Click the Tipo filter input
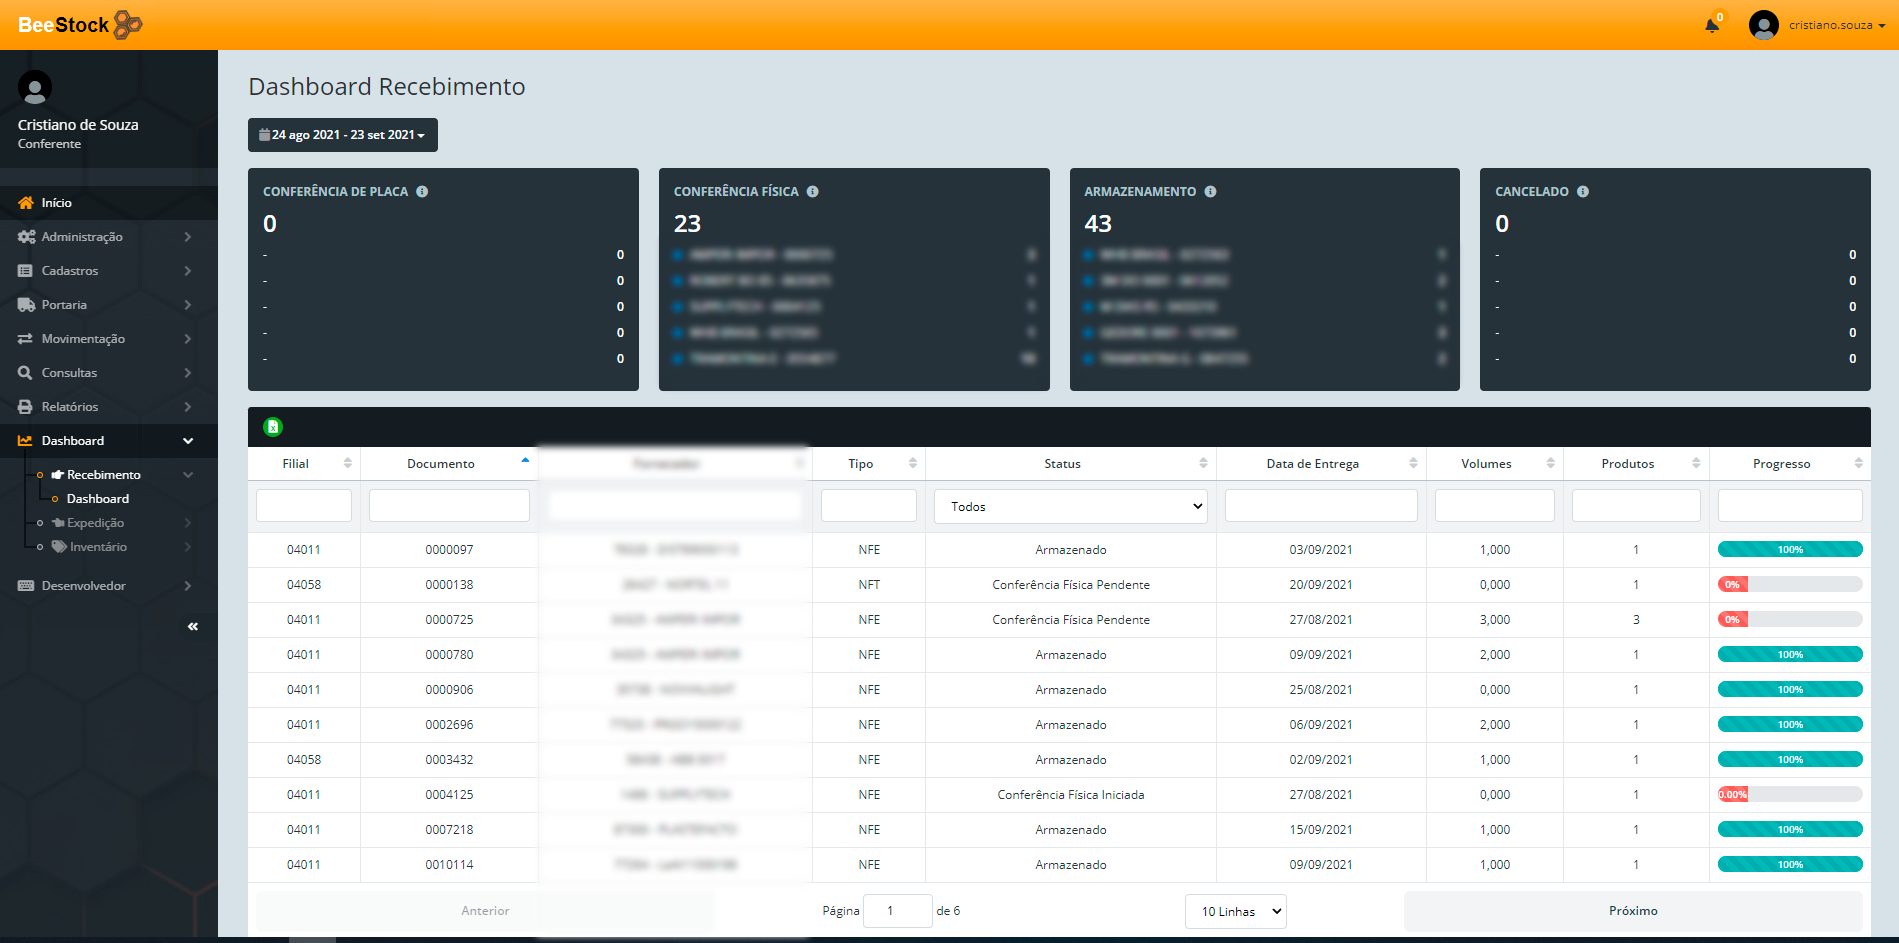Viewport: 1899px width, 943px height. pyautogui.click(x=869, y=505)
